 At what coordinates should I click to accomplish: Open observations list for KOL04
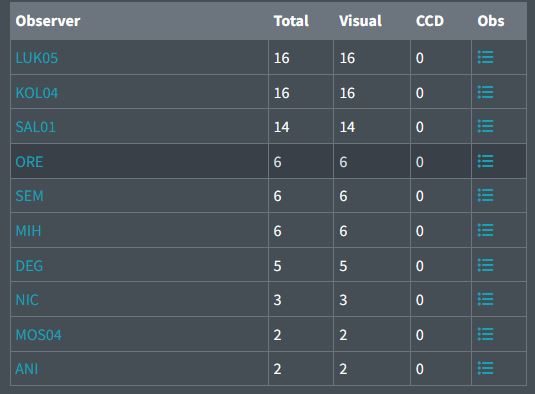tap(485, 92)
